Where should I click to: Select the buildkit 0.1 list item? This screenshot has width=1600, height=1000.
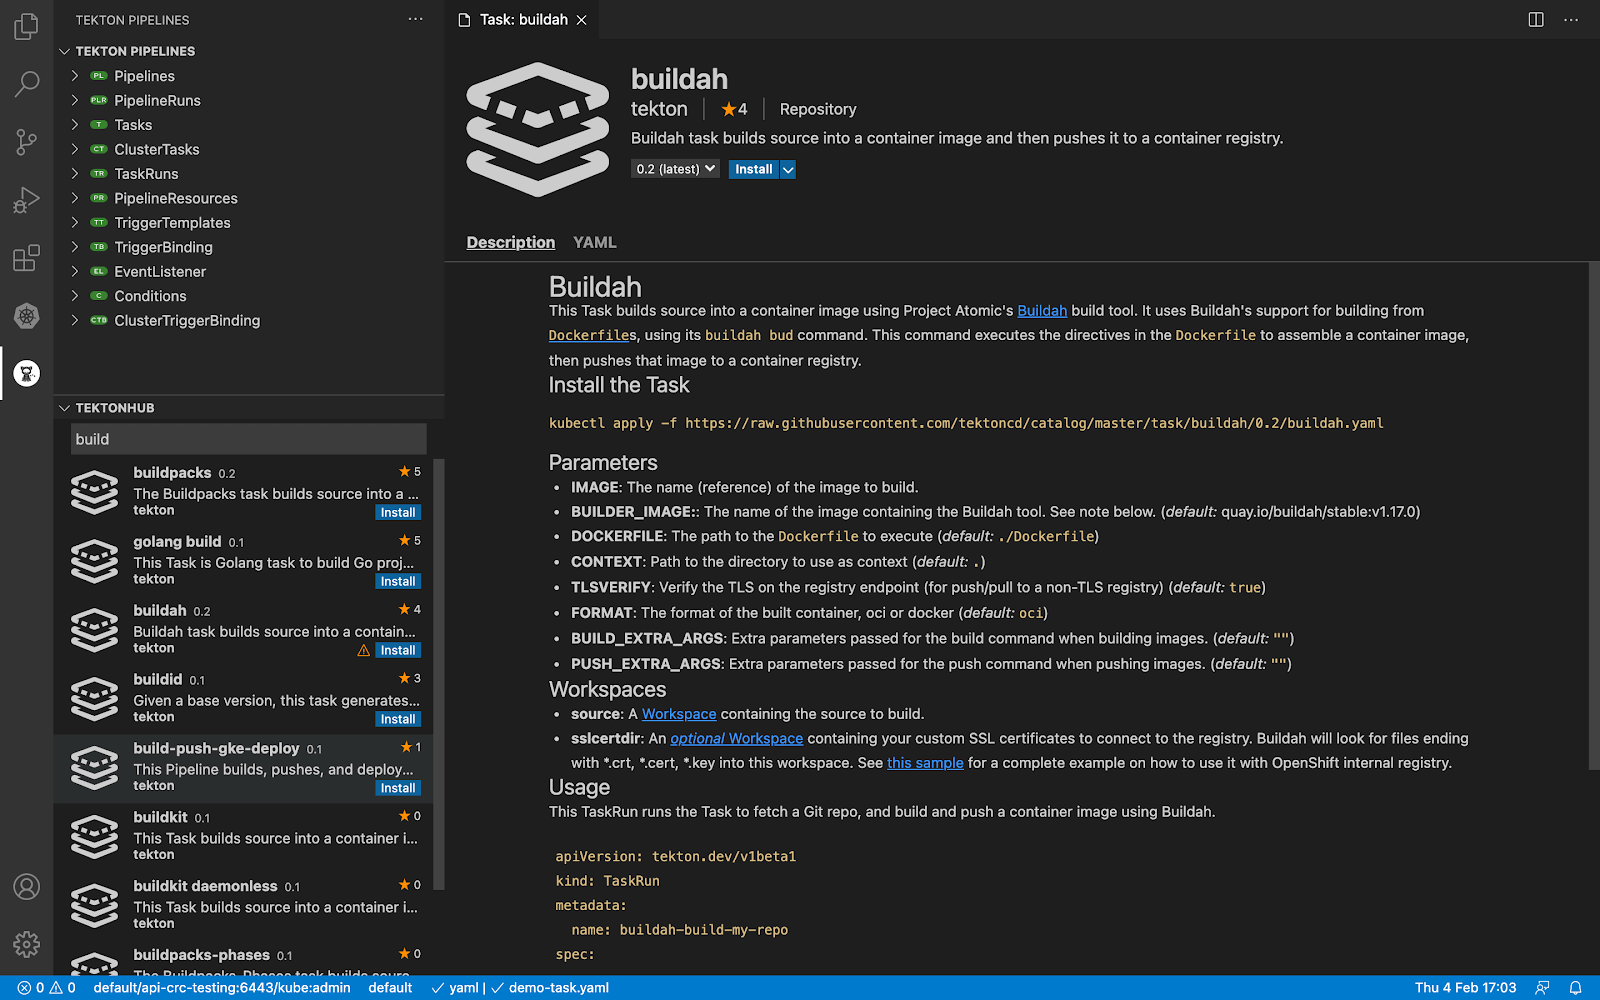[244, 836]
